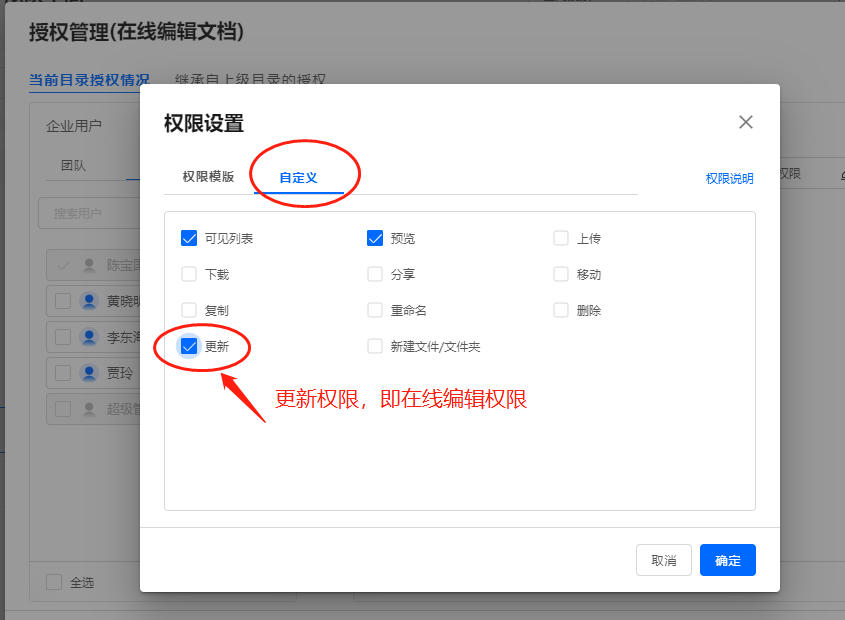Uncheck the 预览 permission checkbox
Image resolution: width=845 pixels, height=620 pixels.
pyautogui.click(x=375, y=238)
